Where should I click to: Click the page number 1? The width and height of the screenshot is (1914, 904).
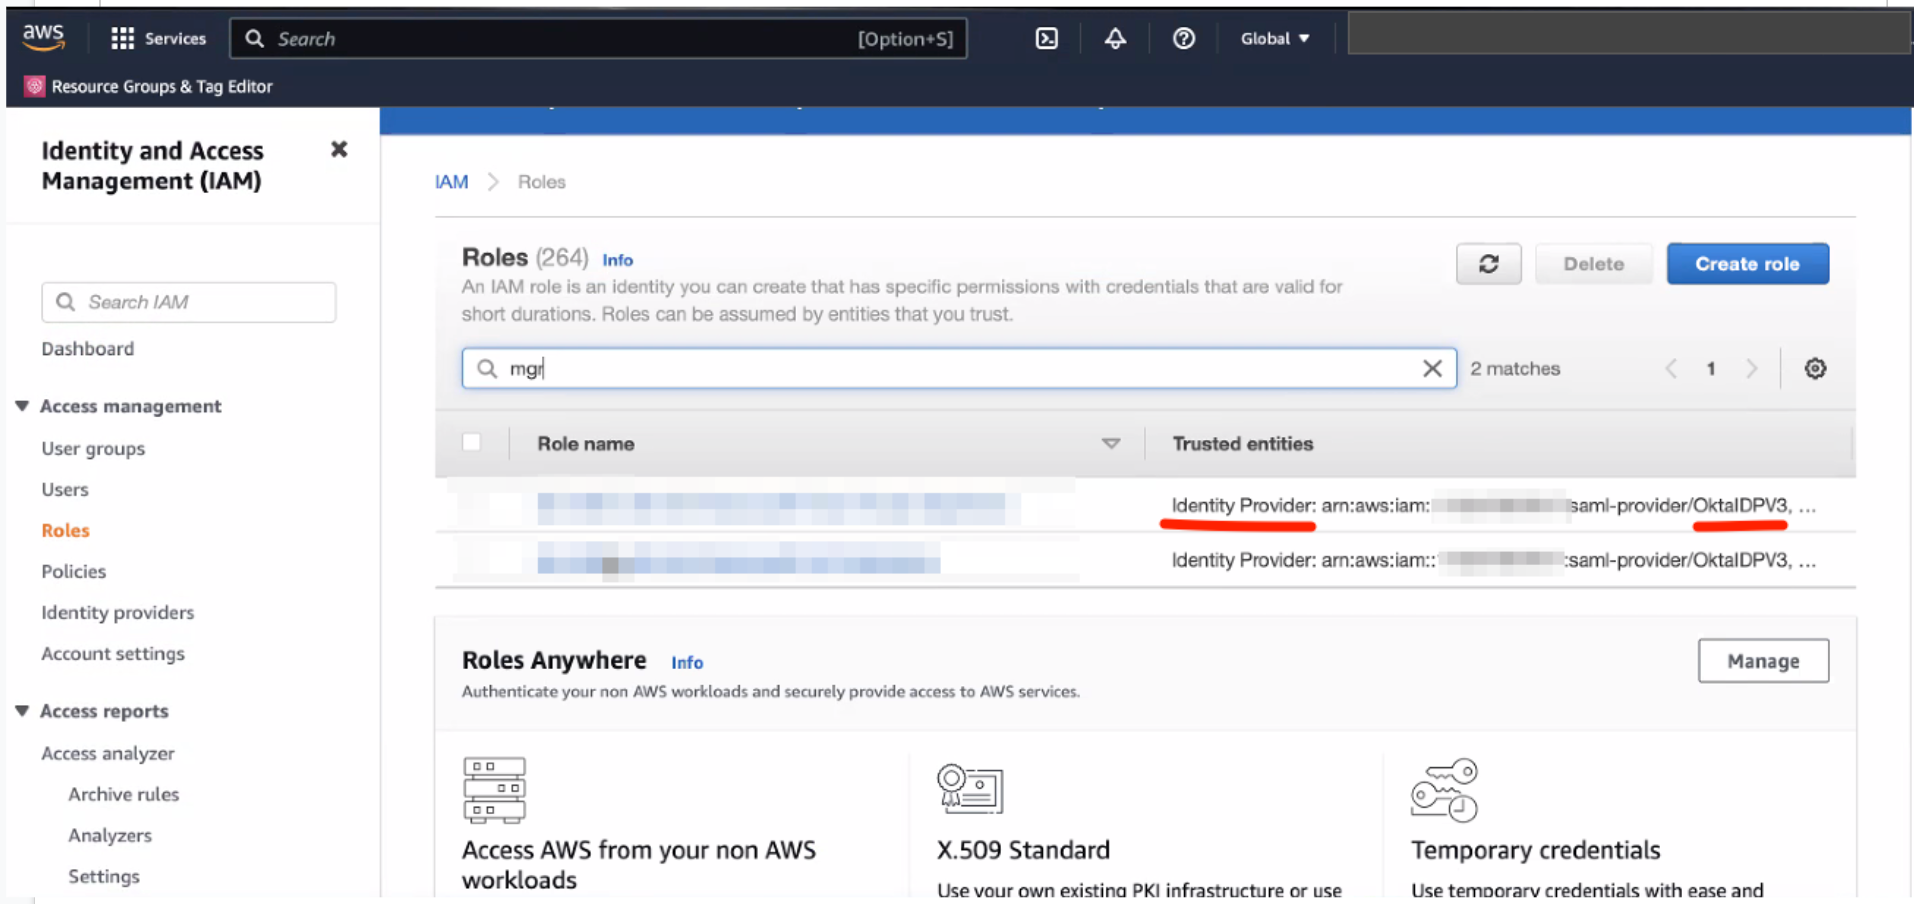click(1711, 368)
